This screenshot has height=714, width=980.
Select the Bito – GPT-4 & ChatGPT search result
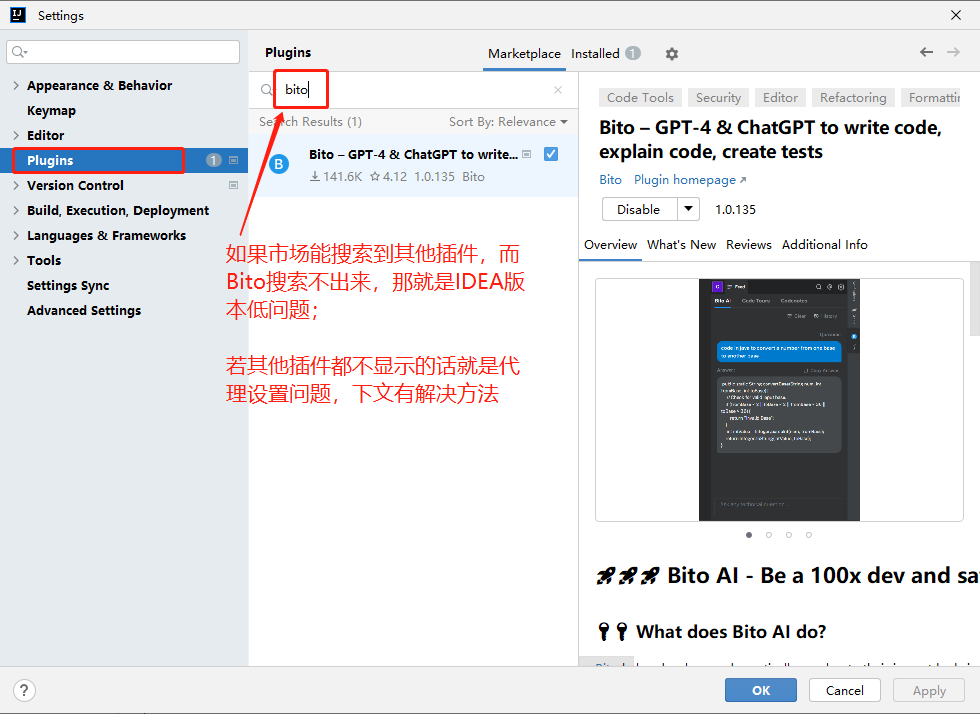414,166
